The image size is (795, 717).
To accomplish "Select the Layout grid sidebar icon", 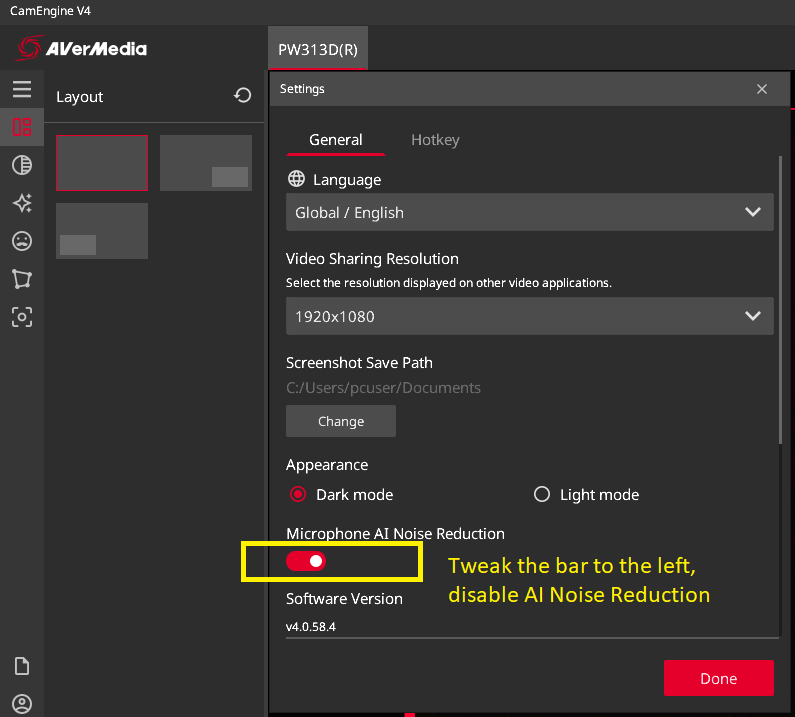I will 22,127.
